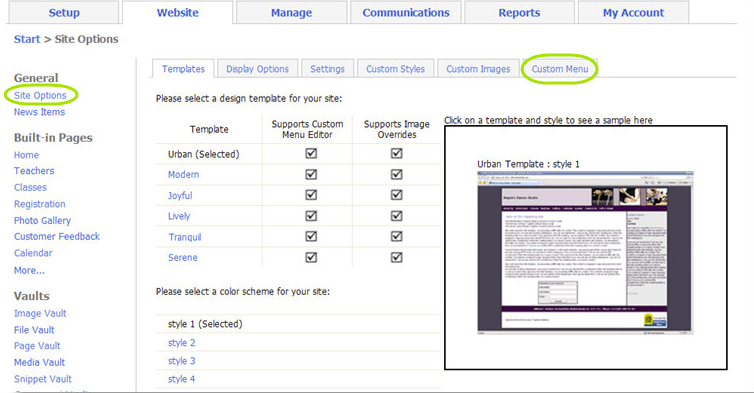Switch to Display Options sub-tab
The width and height of the screenshot is (754, 393).
[x=257, y=69]
